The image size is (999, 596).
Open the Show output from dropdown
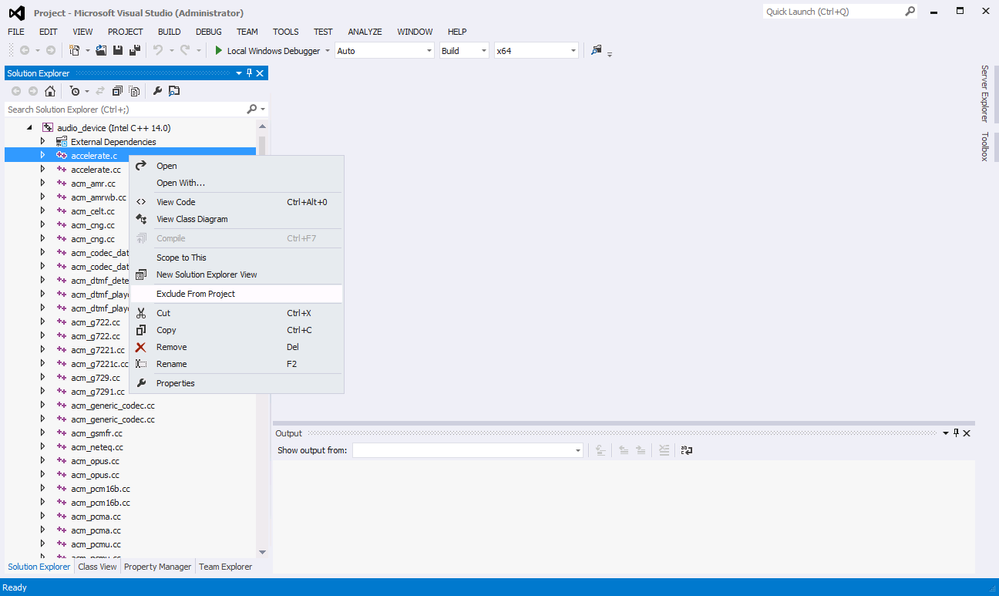pyautogui.click(x=468, y=450)
